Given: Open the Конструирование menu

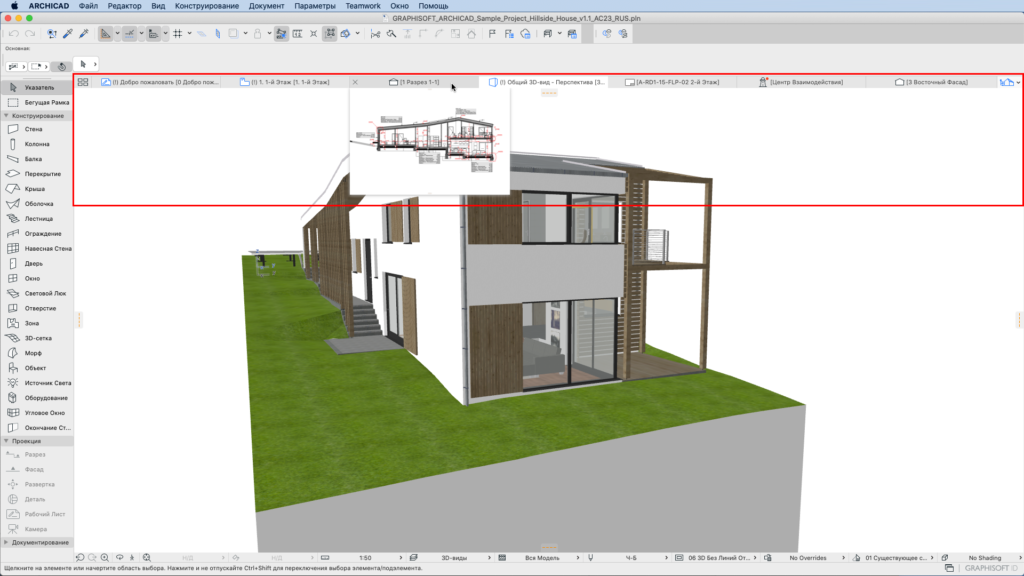Looking at the screenshot, I should click(206, 6).
